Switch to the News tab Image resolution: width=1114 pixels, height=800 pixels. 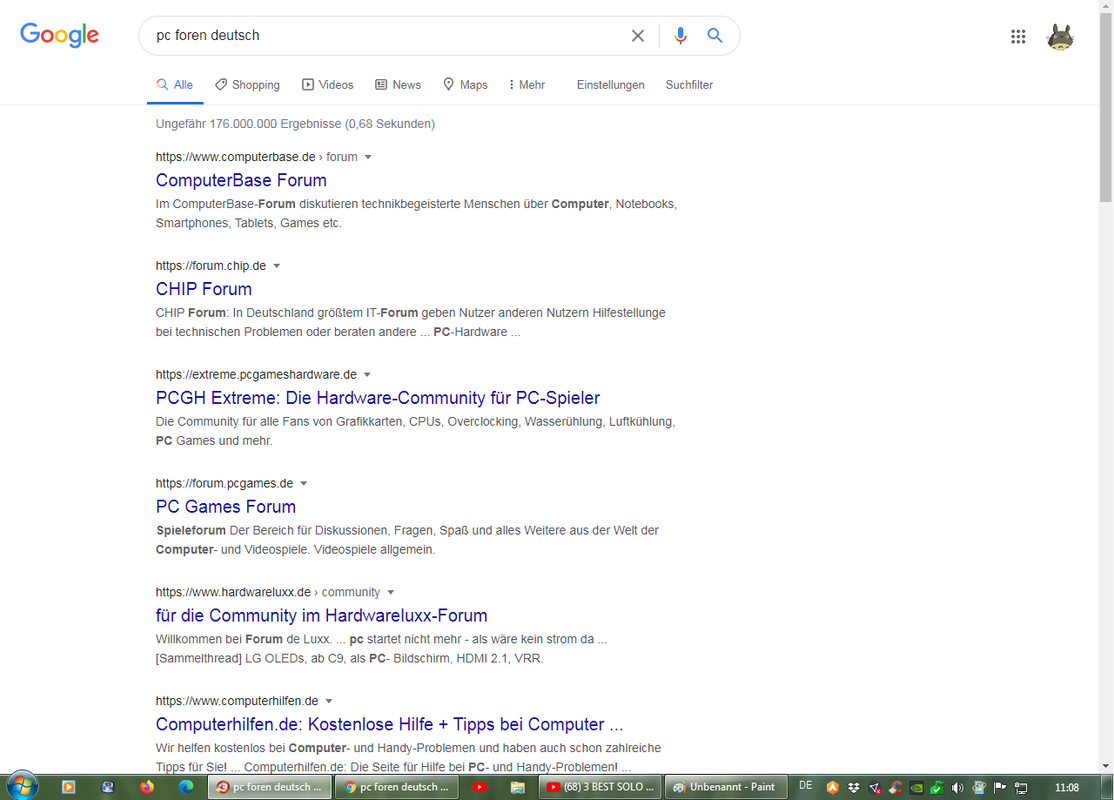pos(398,85)
